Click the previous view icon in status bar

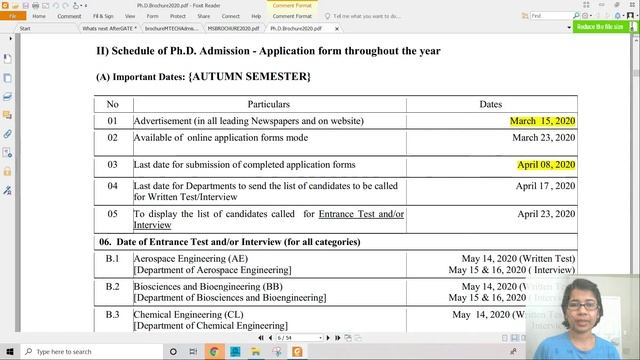(348, 338)
